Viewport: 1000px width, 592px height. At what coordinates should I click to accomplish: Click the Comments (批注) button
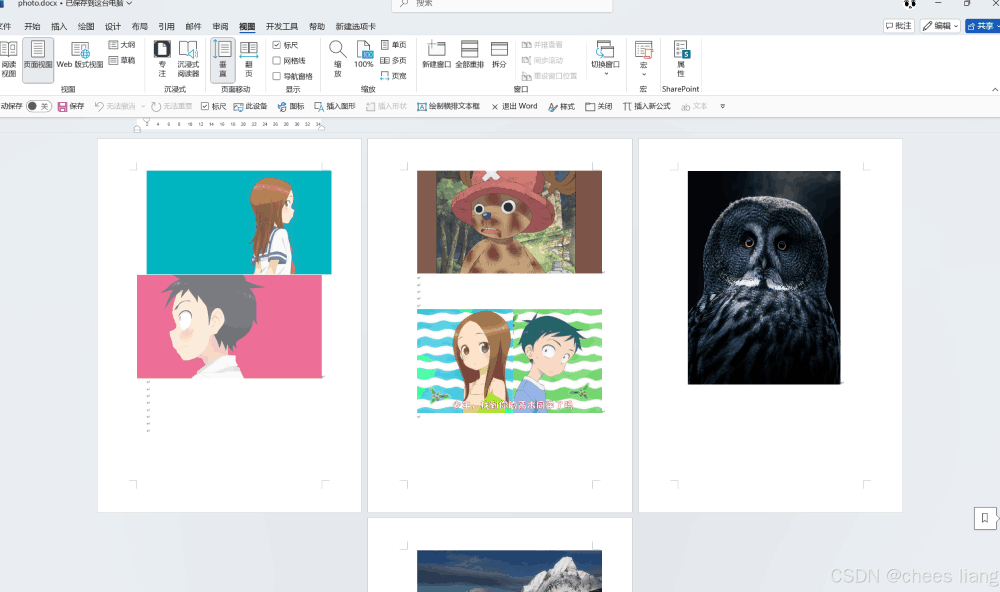coord(899,26)
